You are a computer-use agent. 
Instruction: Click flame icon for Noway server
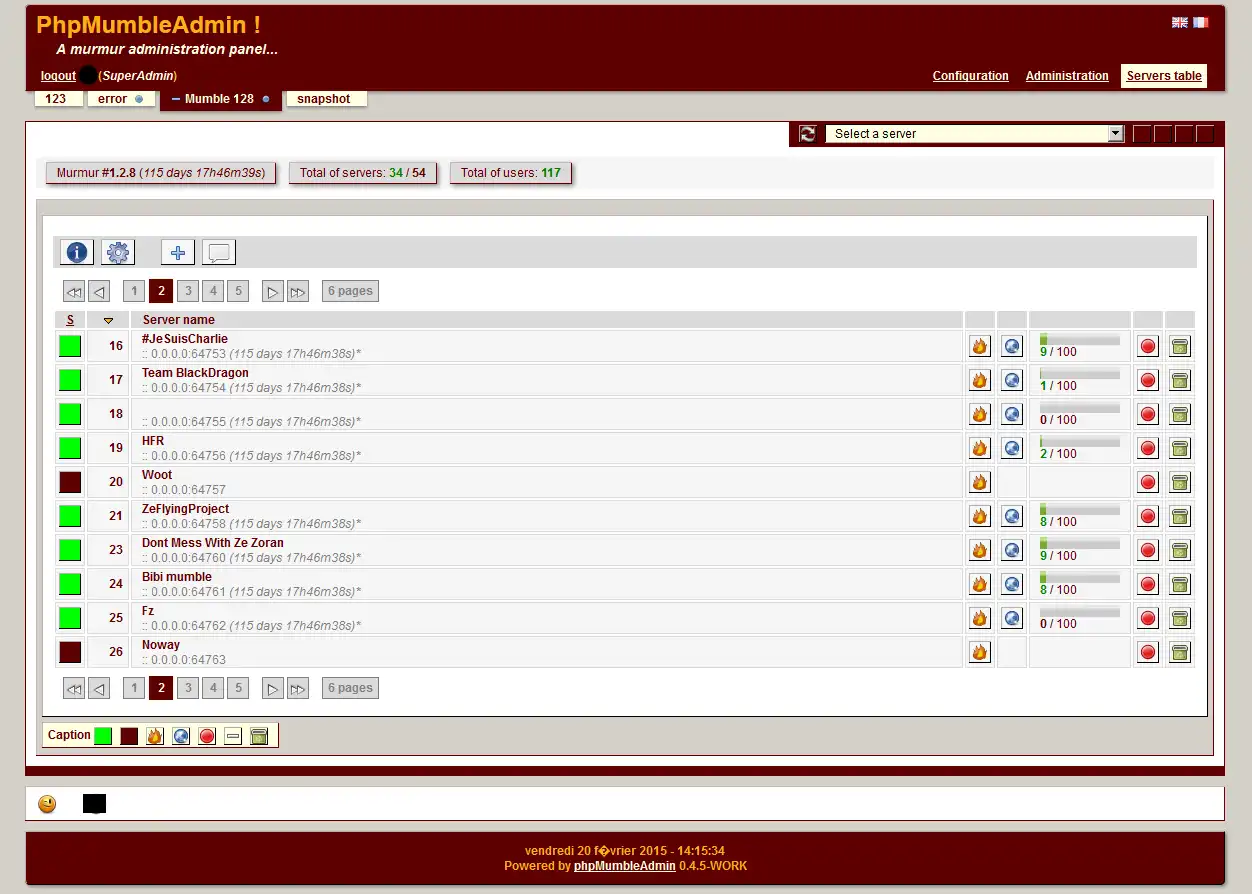click(x=980, y=652)
